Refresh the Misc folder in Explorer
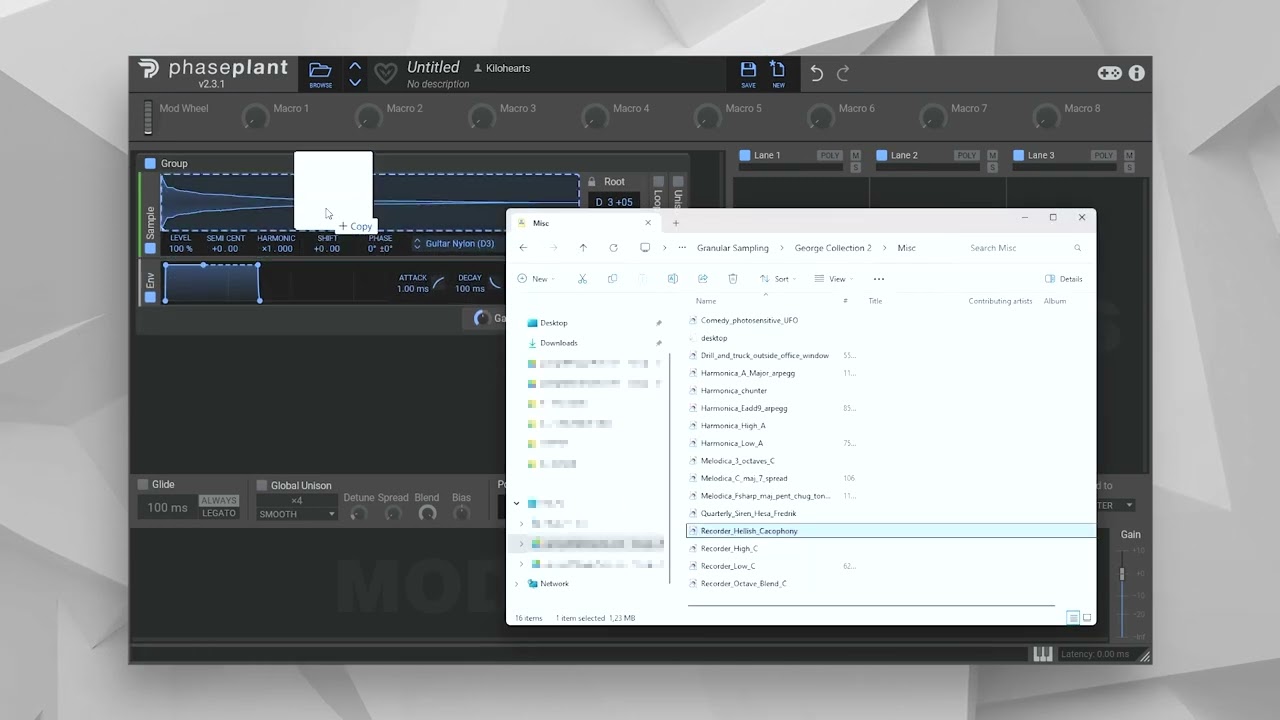This screenshot has height=720, width=1280. tap(613, 248)
